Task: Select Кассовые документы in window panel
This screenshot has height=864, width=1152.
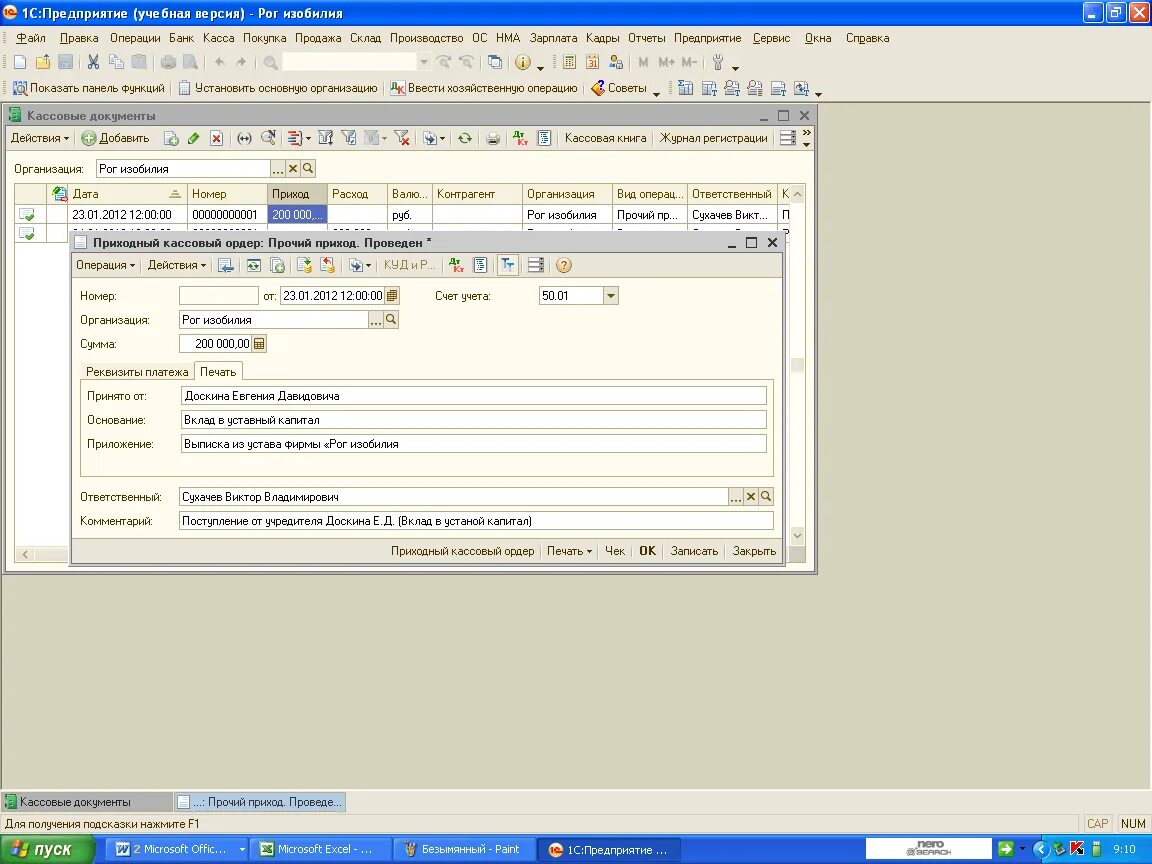Action: tap(87, 802)
